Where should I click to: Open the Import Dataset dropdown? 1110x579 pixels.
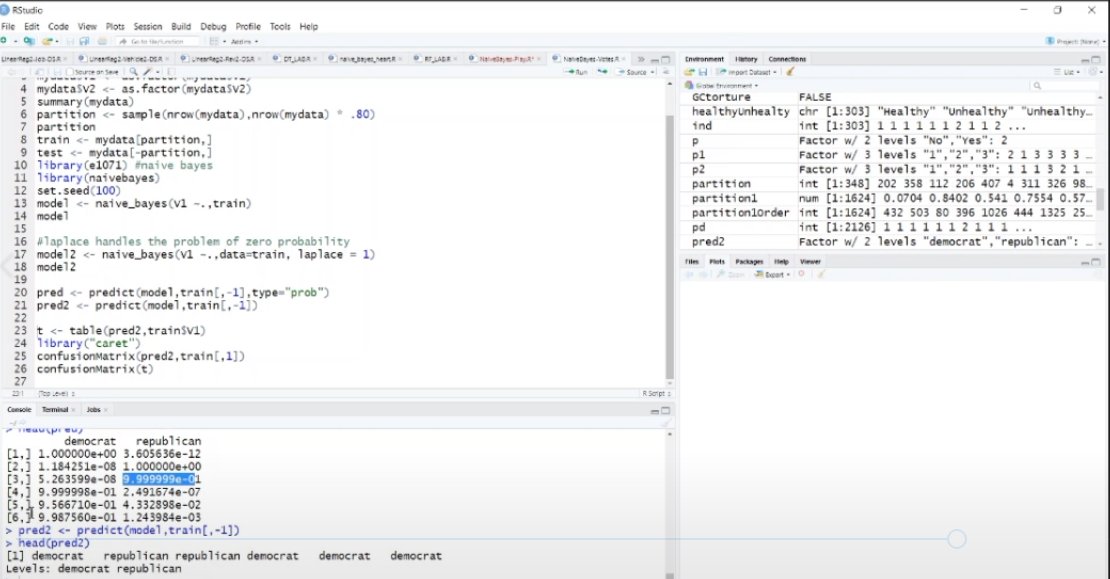click(x=745, y=72)
